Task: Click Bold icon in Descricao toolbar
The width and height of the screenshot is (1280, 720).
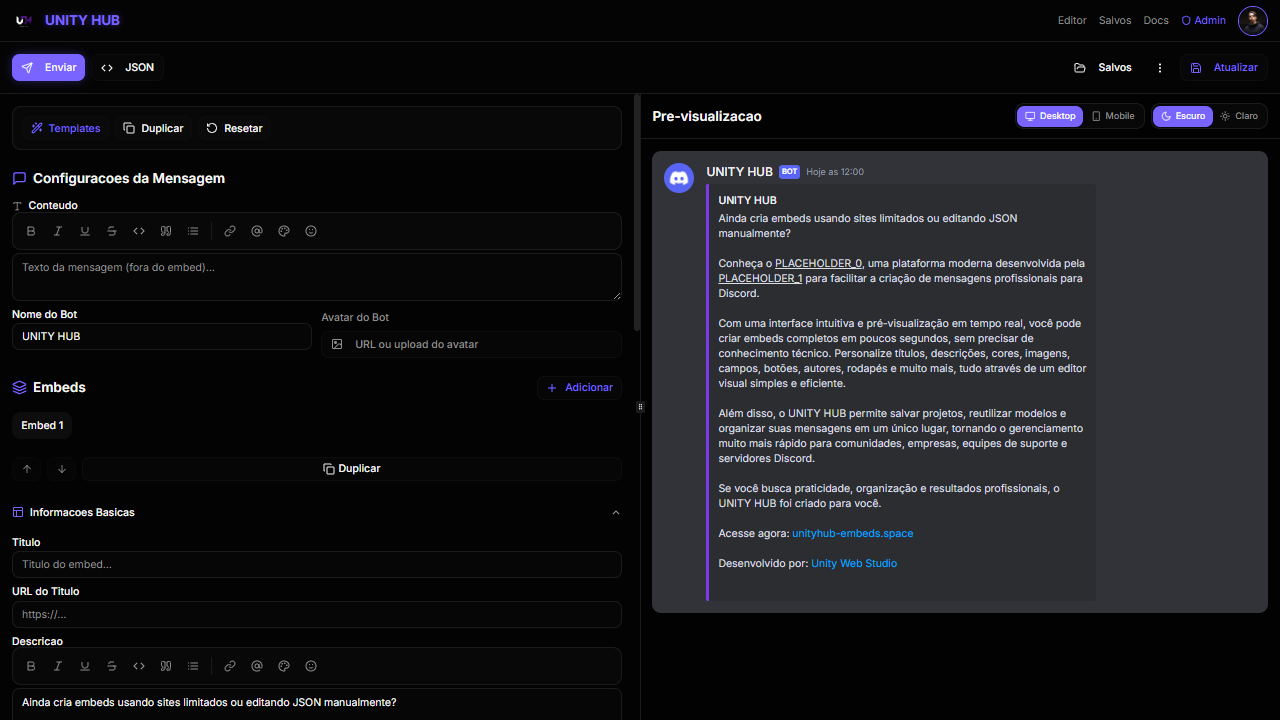Action: (x=31, y=666)
